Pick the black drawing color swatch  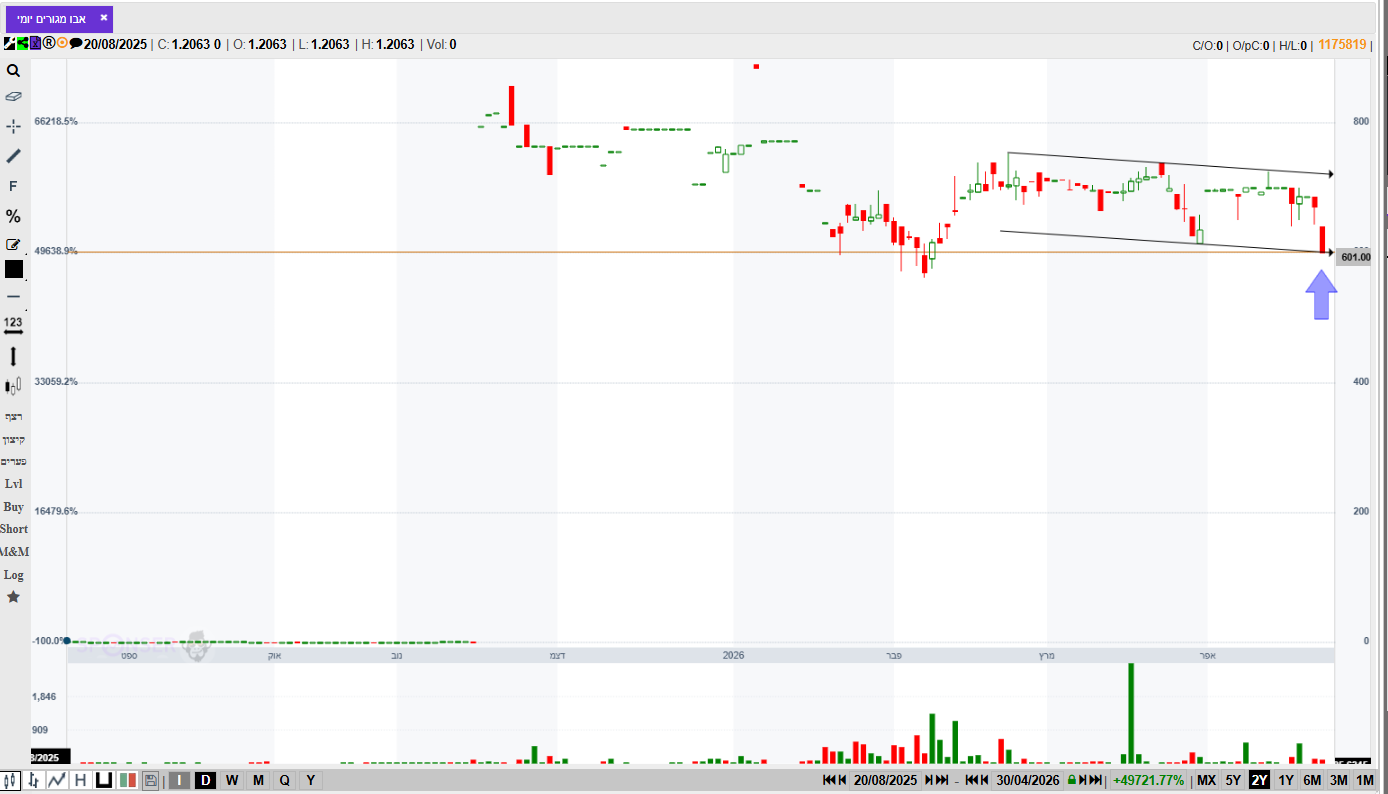coord(13,269)
